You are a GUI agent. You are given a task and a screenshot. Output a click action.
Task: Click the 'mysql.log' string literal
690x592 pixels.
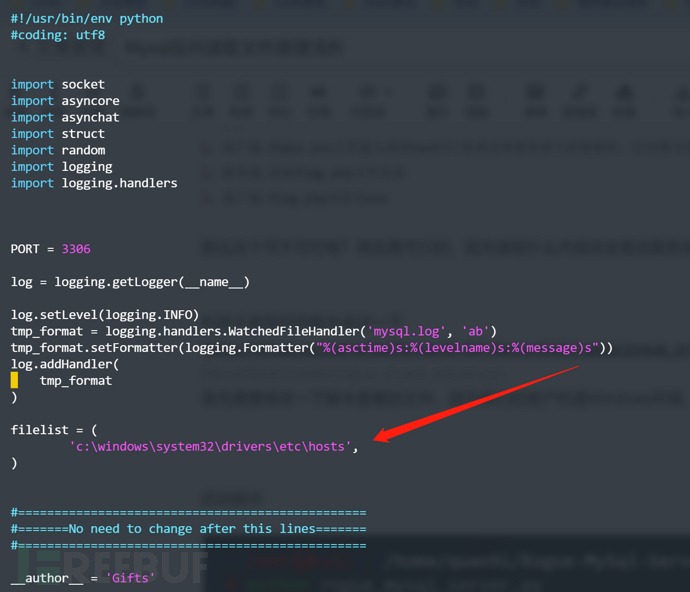(407, 331)
